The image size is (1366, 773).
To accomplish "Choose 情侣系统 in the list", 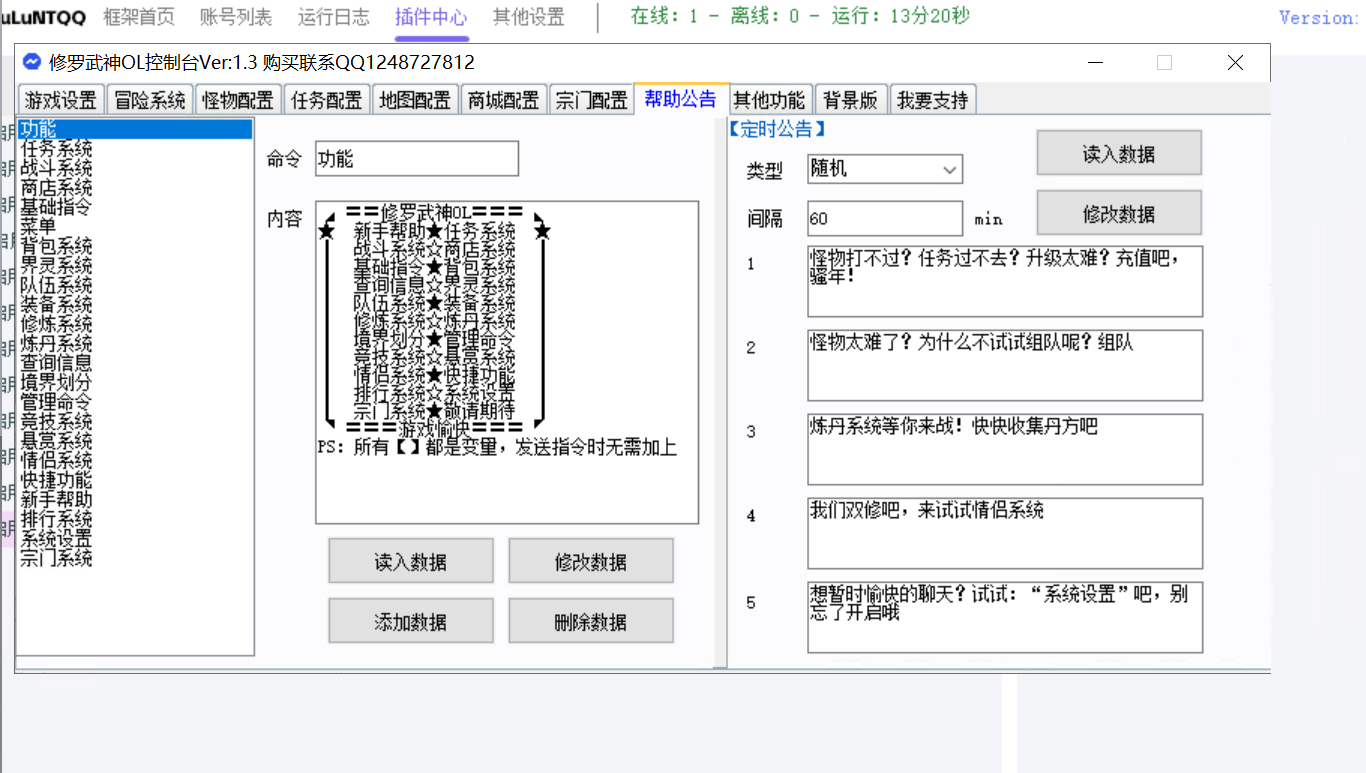I will pos(56,460).
